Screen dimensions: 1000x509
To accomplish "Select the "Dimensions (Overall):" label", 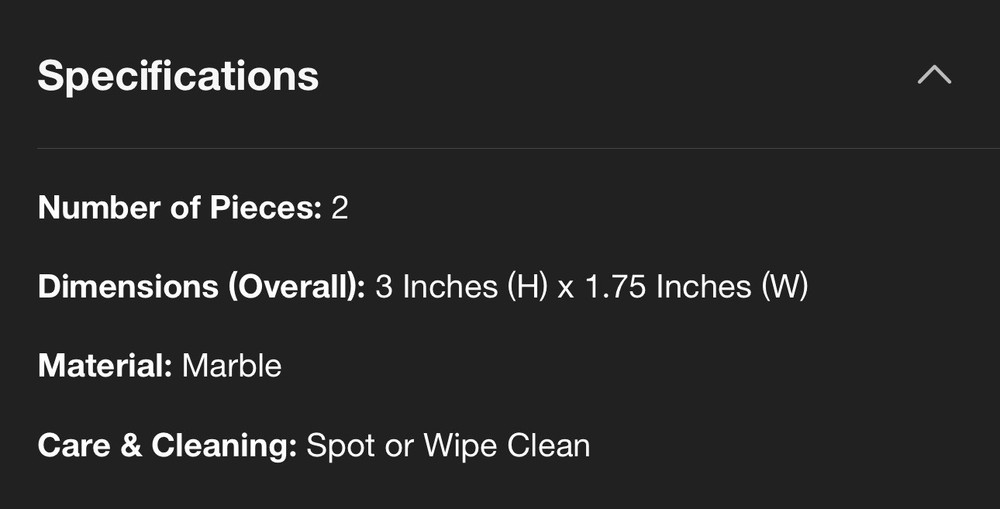I will tap(201, 287).
